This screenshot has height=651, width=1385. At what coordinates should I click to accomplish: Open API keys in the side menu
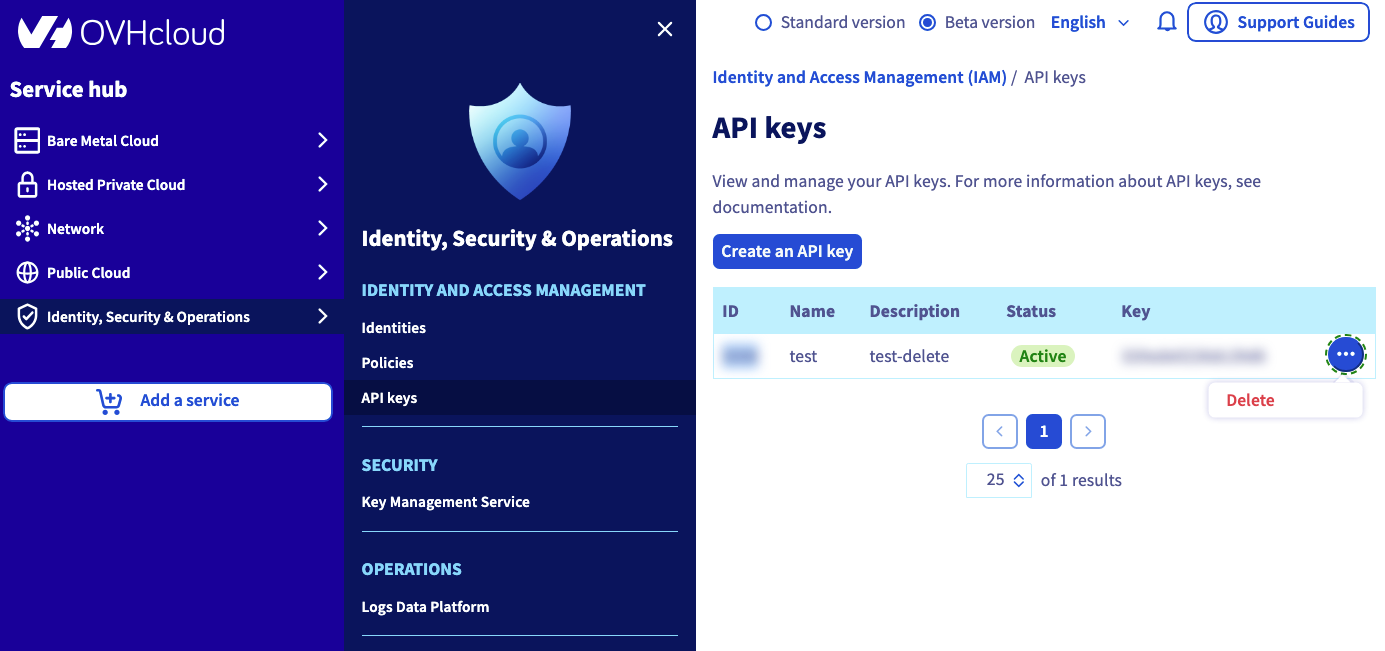389,398
